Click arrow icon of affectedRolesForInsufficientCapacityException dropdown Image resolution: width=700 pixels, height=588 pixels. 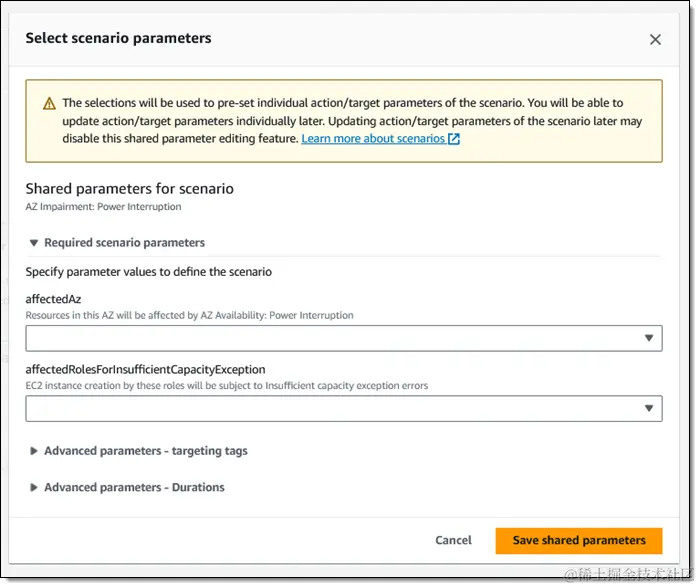pyautogui.click(x=649, y=408)
